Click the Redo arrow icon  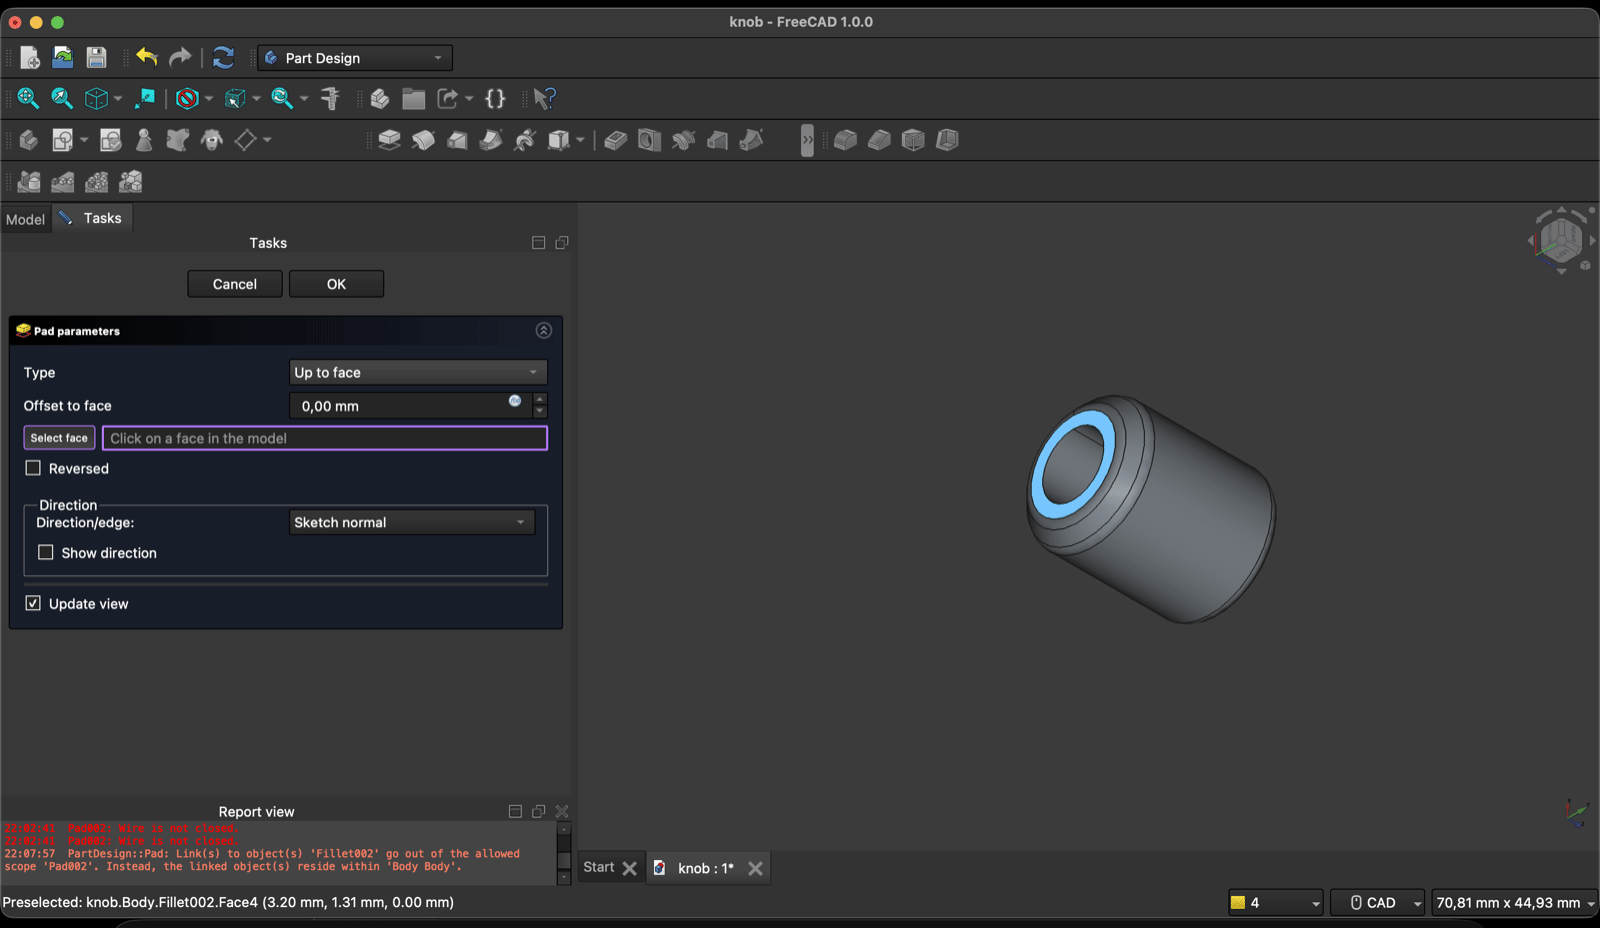pyautogui.click(x=180, y=57)
